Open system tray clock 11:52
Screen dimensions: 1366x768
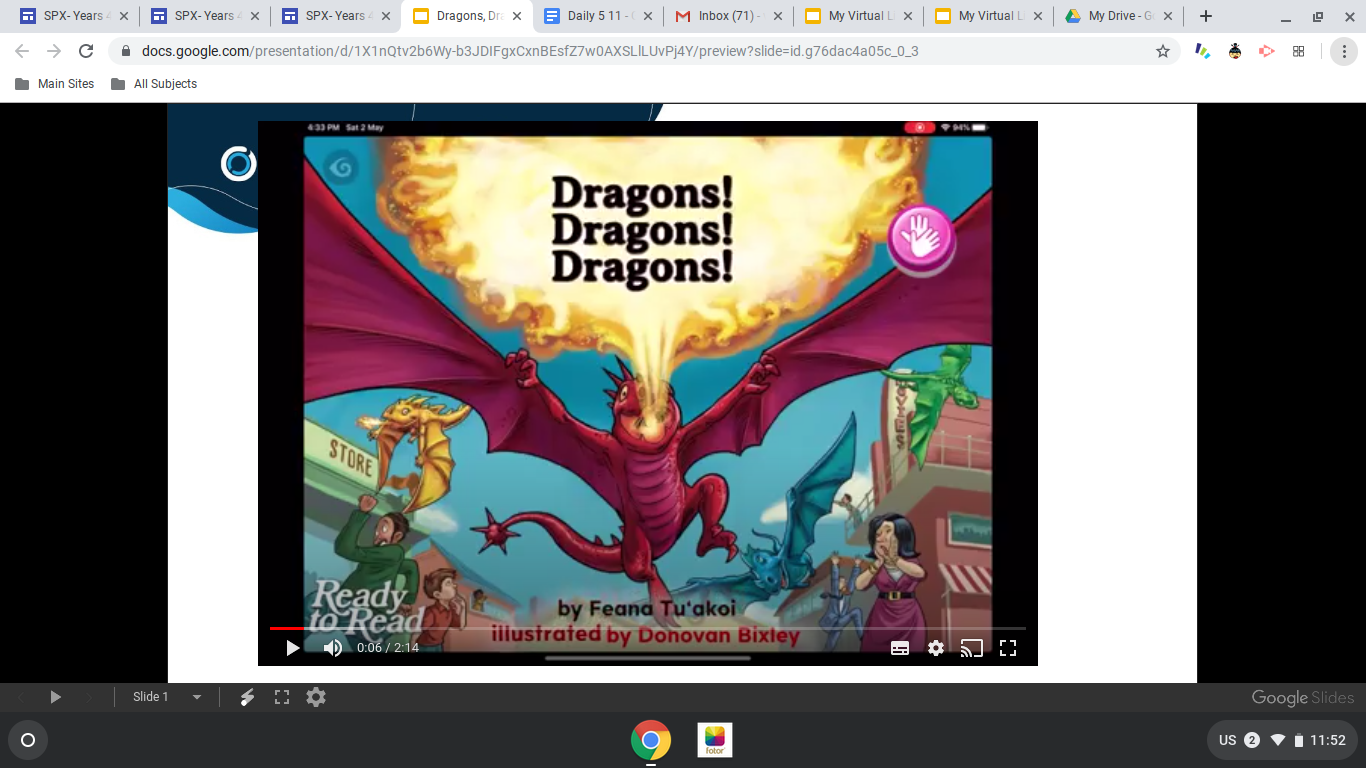pos(1328,740)
